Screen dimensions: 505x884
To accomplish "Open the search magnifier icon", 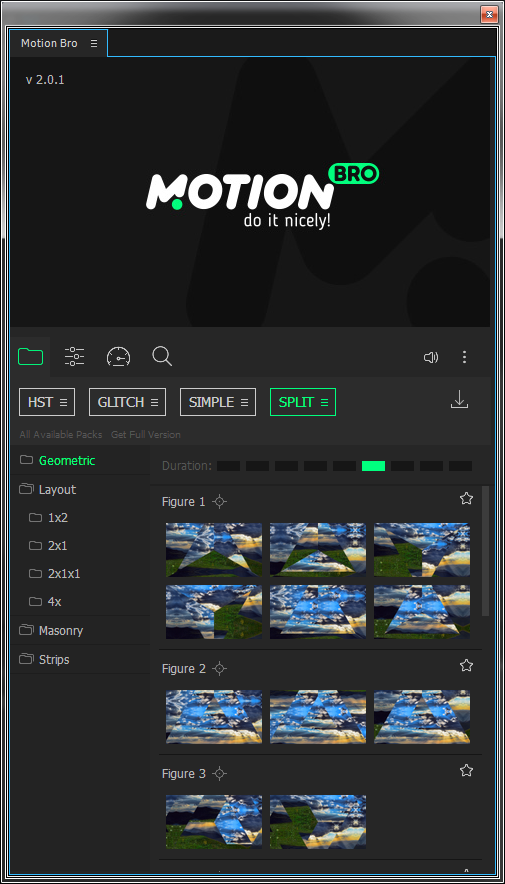I will point(162,356).
